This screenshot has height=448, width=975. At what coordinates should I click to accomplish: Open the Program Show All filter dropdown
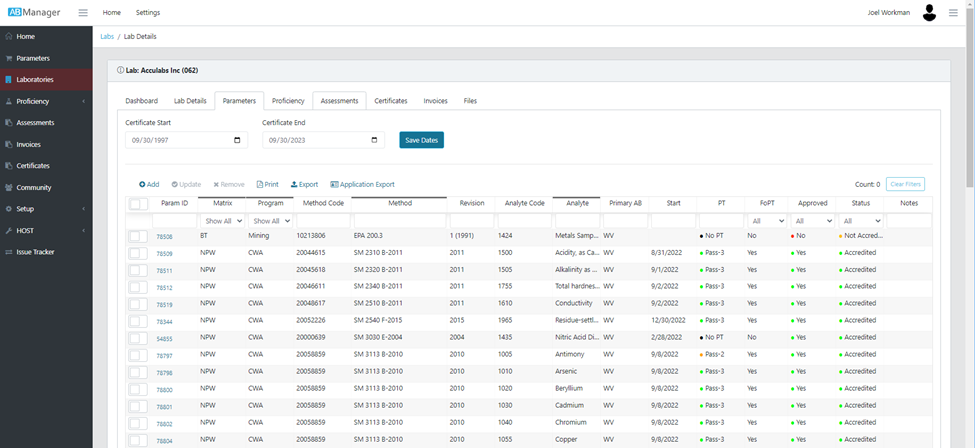coord(270,221)
